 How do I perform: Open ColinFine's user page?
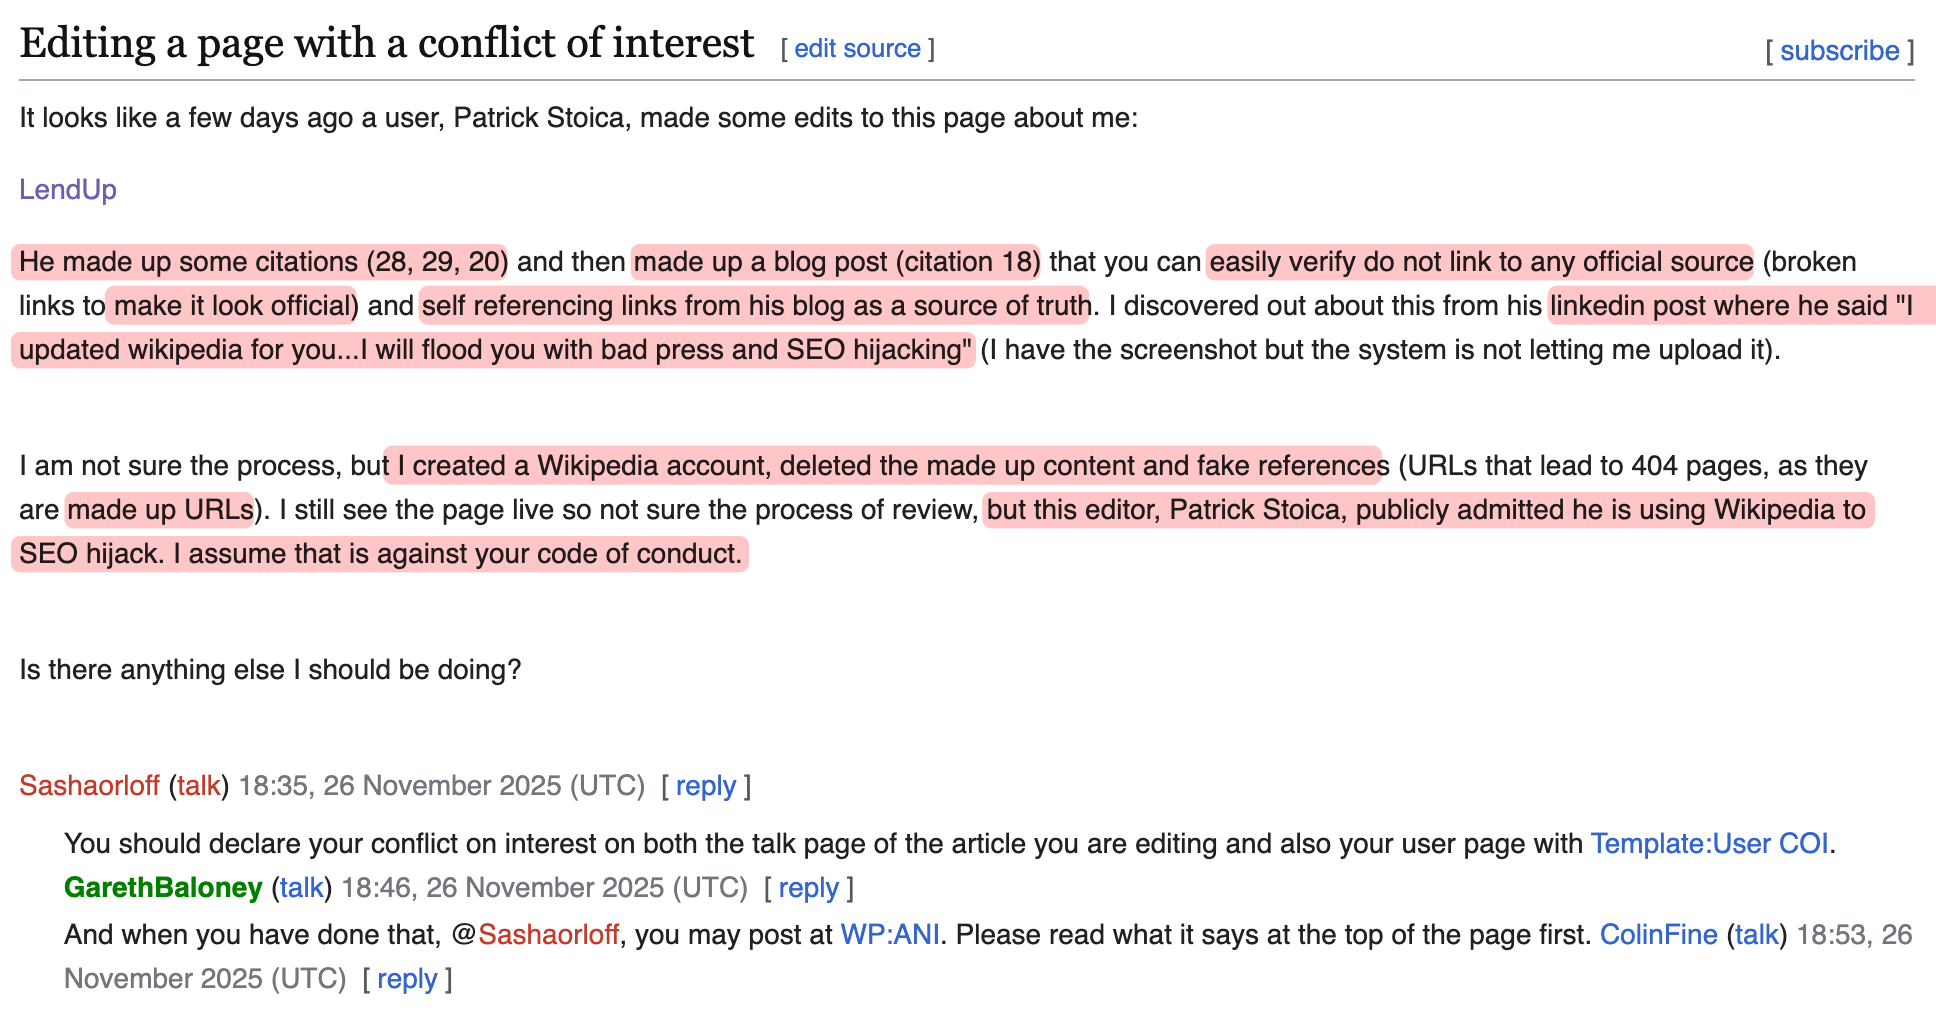[x=1658, y=935]
